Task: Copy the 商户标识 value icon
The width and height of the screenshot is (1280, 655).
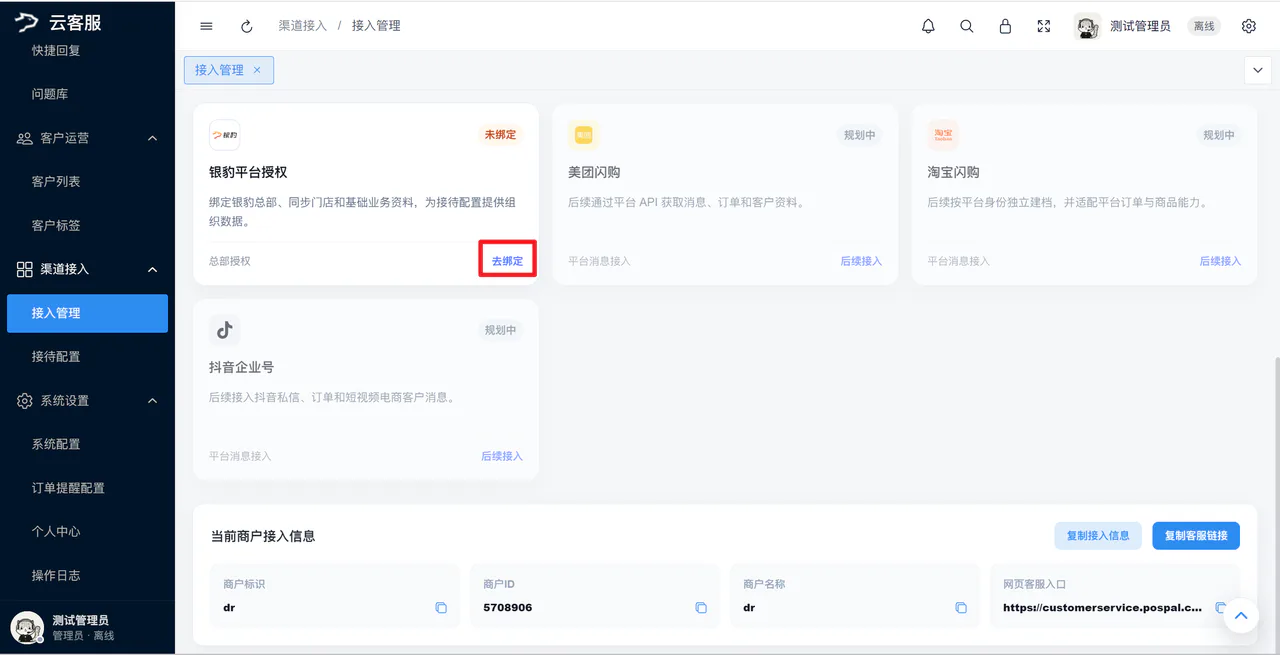Action: click(x=441, y=608)
